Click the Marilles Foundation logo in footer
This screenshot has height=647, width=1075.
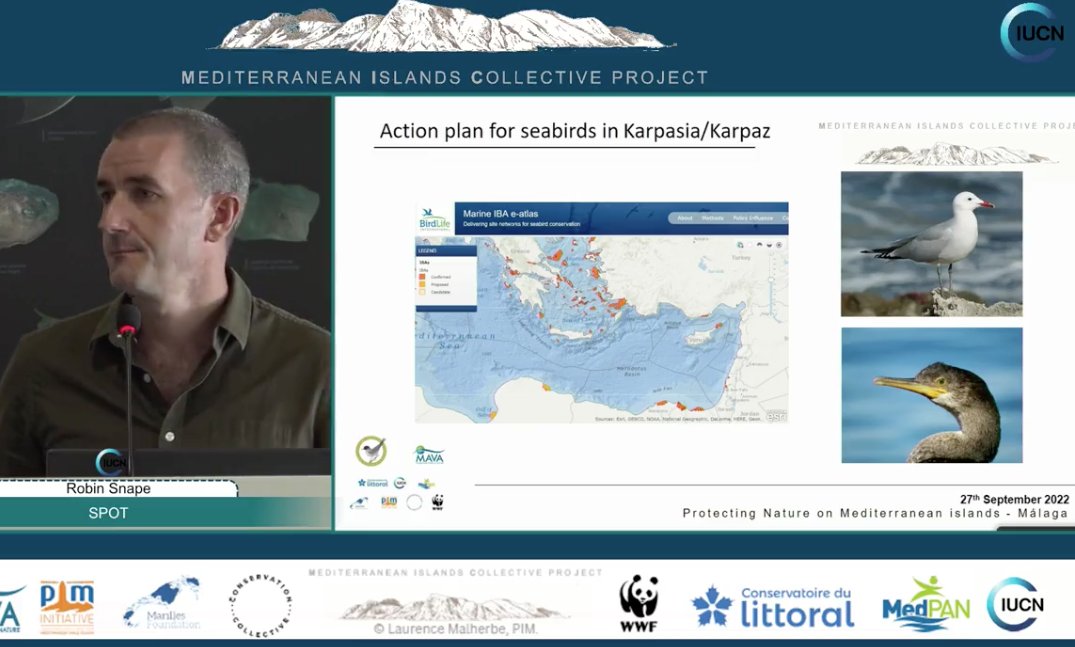click(x=163, y=603)
